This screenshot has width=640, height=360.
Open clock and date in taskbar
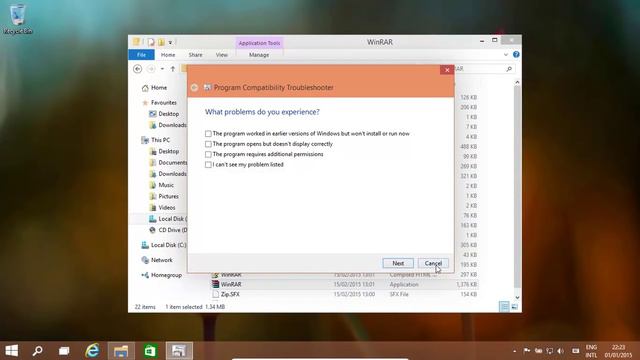tap(618, 351)
